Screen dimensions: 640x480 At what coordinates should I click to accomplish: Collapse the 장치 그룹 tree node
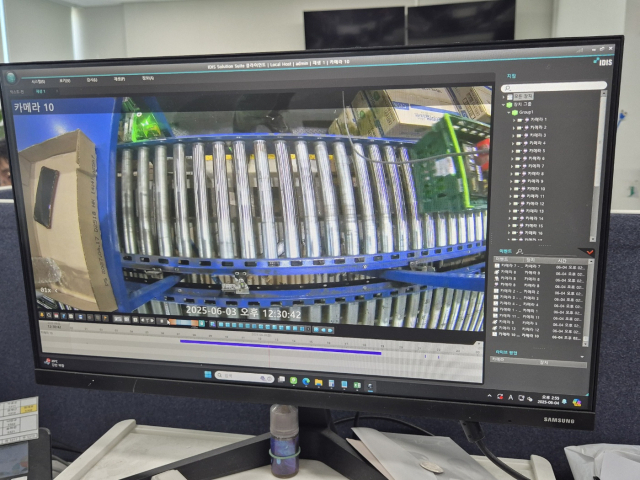[x=504, y=104]
